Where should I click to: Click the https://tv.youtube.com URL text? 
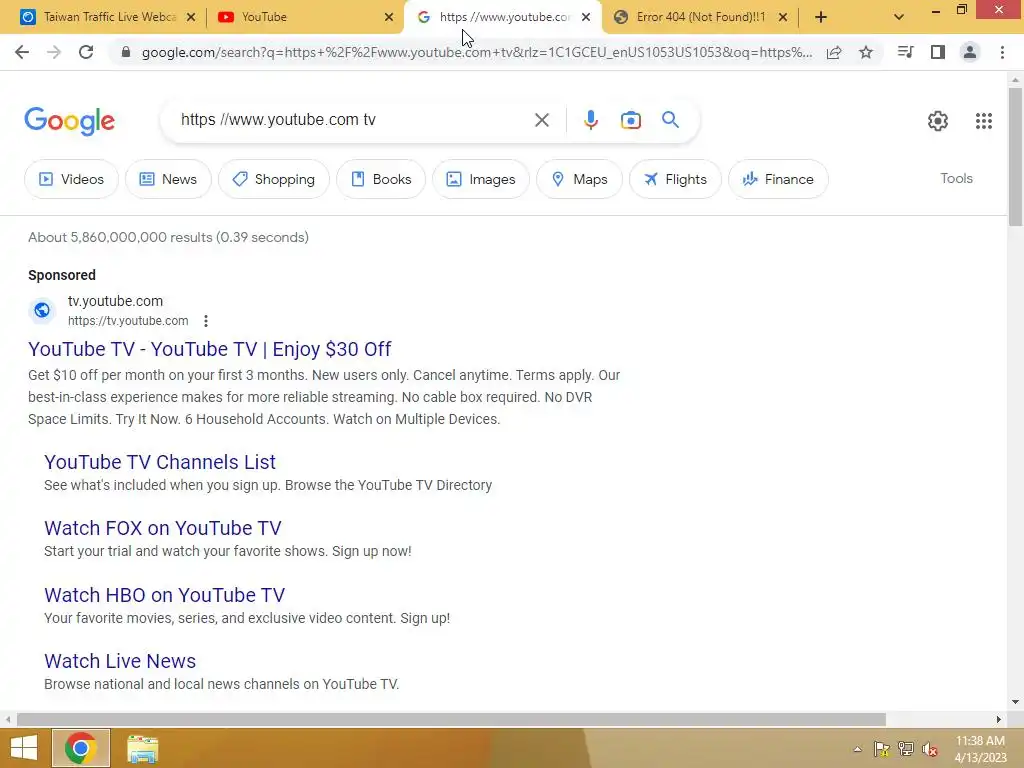tap(128, 321)
